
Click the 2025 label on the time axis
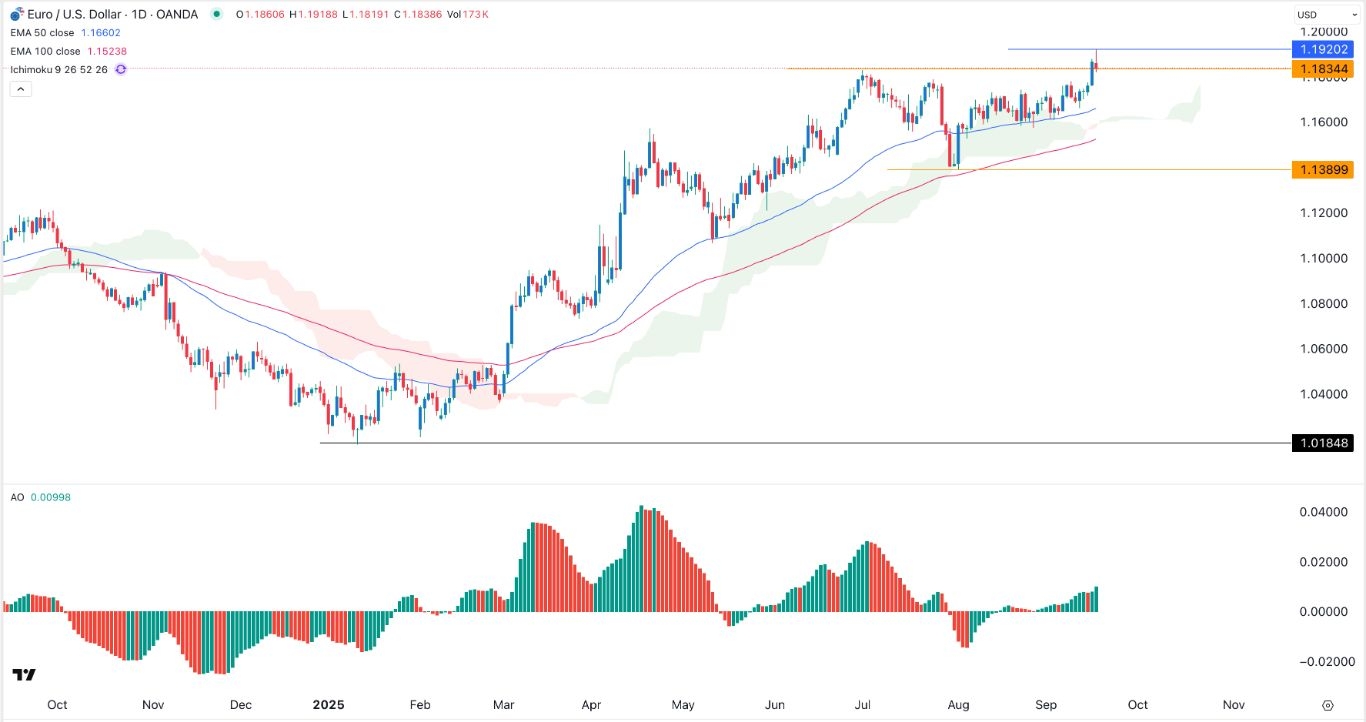tap(330, 704)
